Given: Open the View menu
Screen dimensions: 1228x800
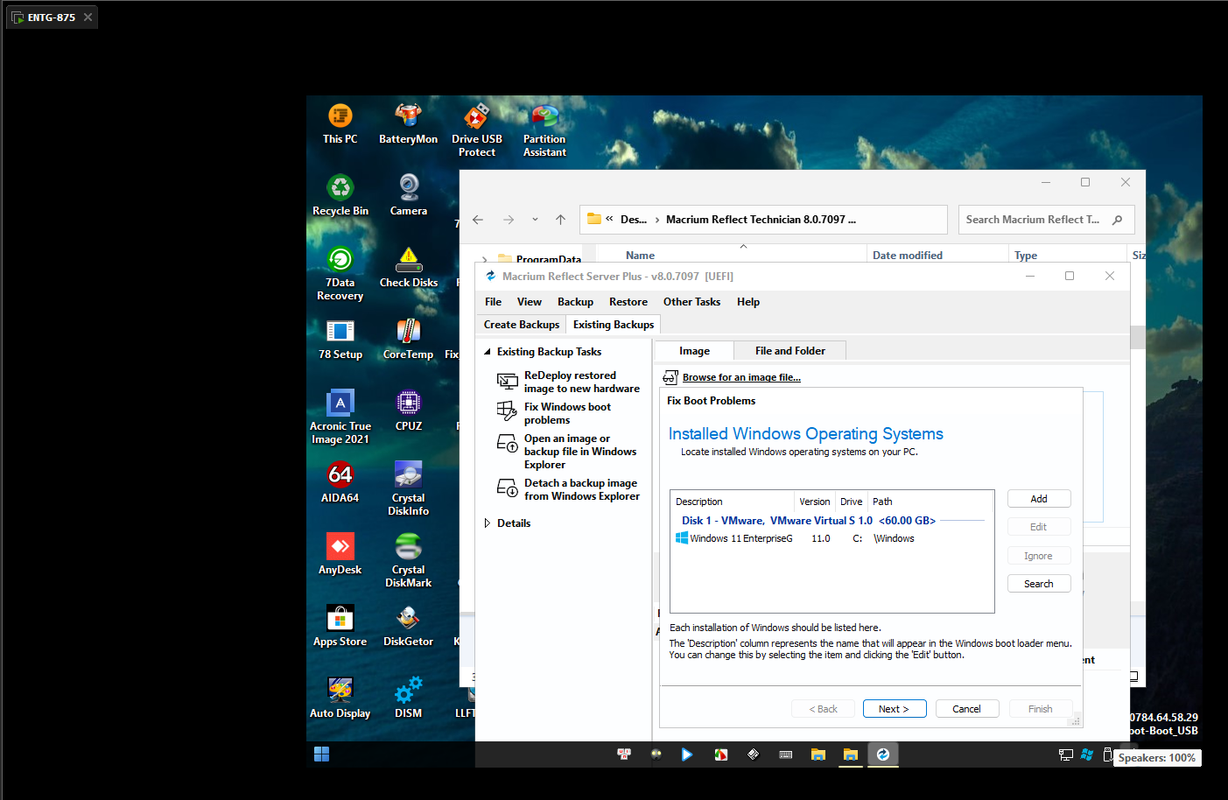Looking at the screenshot, I should coord(529,302).
